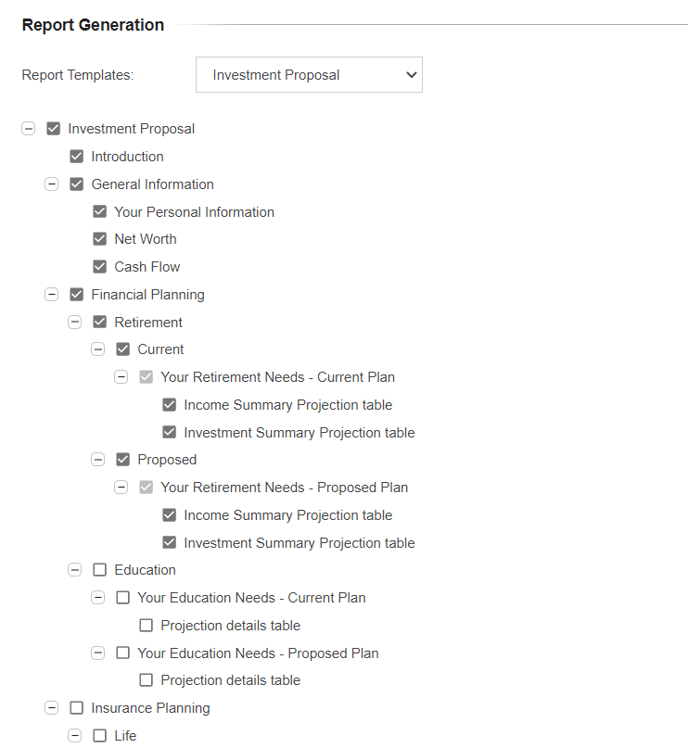Tick Your Education Needs - Current Plan checkbox
Image resolution: width=688 pixels, height=748 pixels.
click(123, 598)
